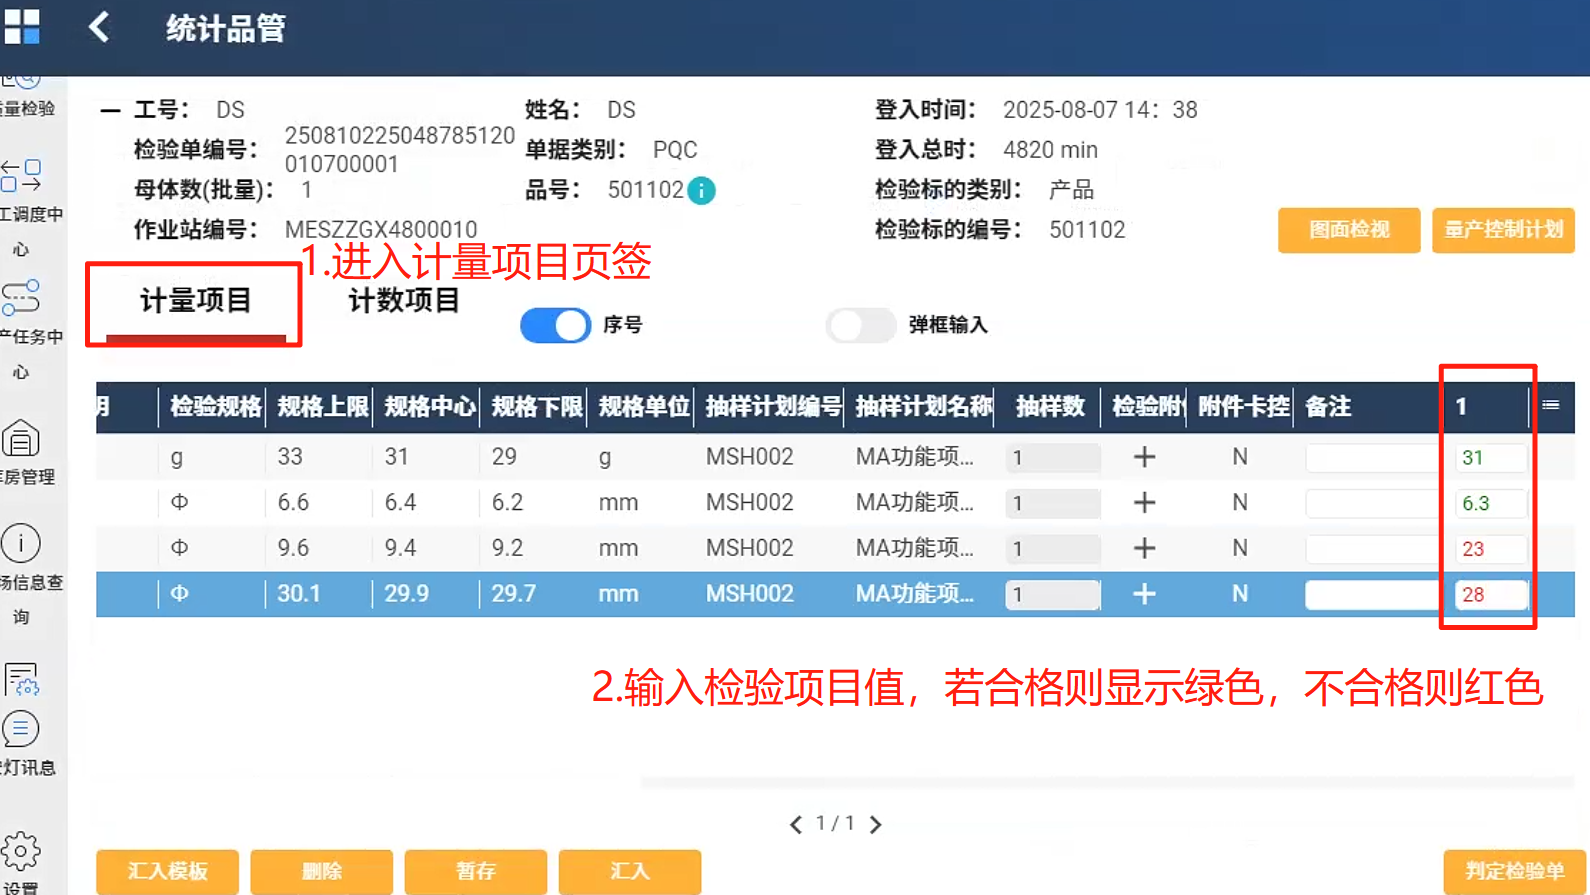Screen dimensions: 1590x895
Task: Select the row with upper limit 30.1
Action: (835, 594)
